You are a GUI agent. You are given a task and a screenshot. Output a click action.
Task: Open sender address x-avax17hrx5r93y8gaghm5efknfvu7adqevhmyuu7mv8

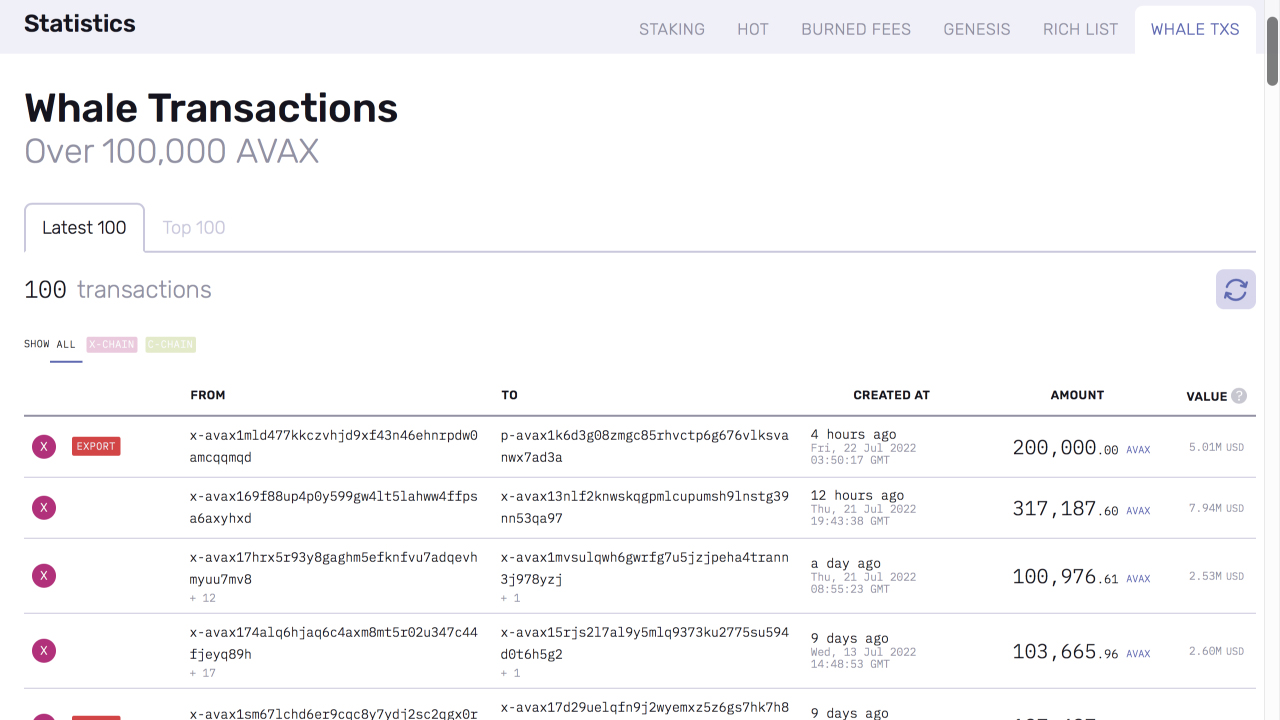click(334, 568)
